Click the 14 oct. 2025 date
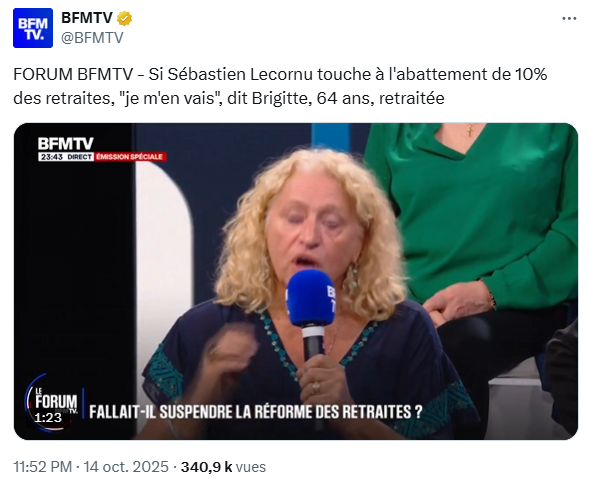 (x=126, y=467)
